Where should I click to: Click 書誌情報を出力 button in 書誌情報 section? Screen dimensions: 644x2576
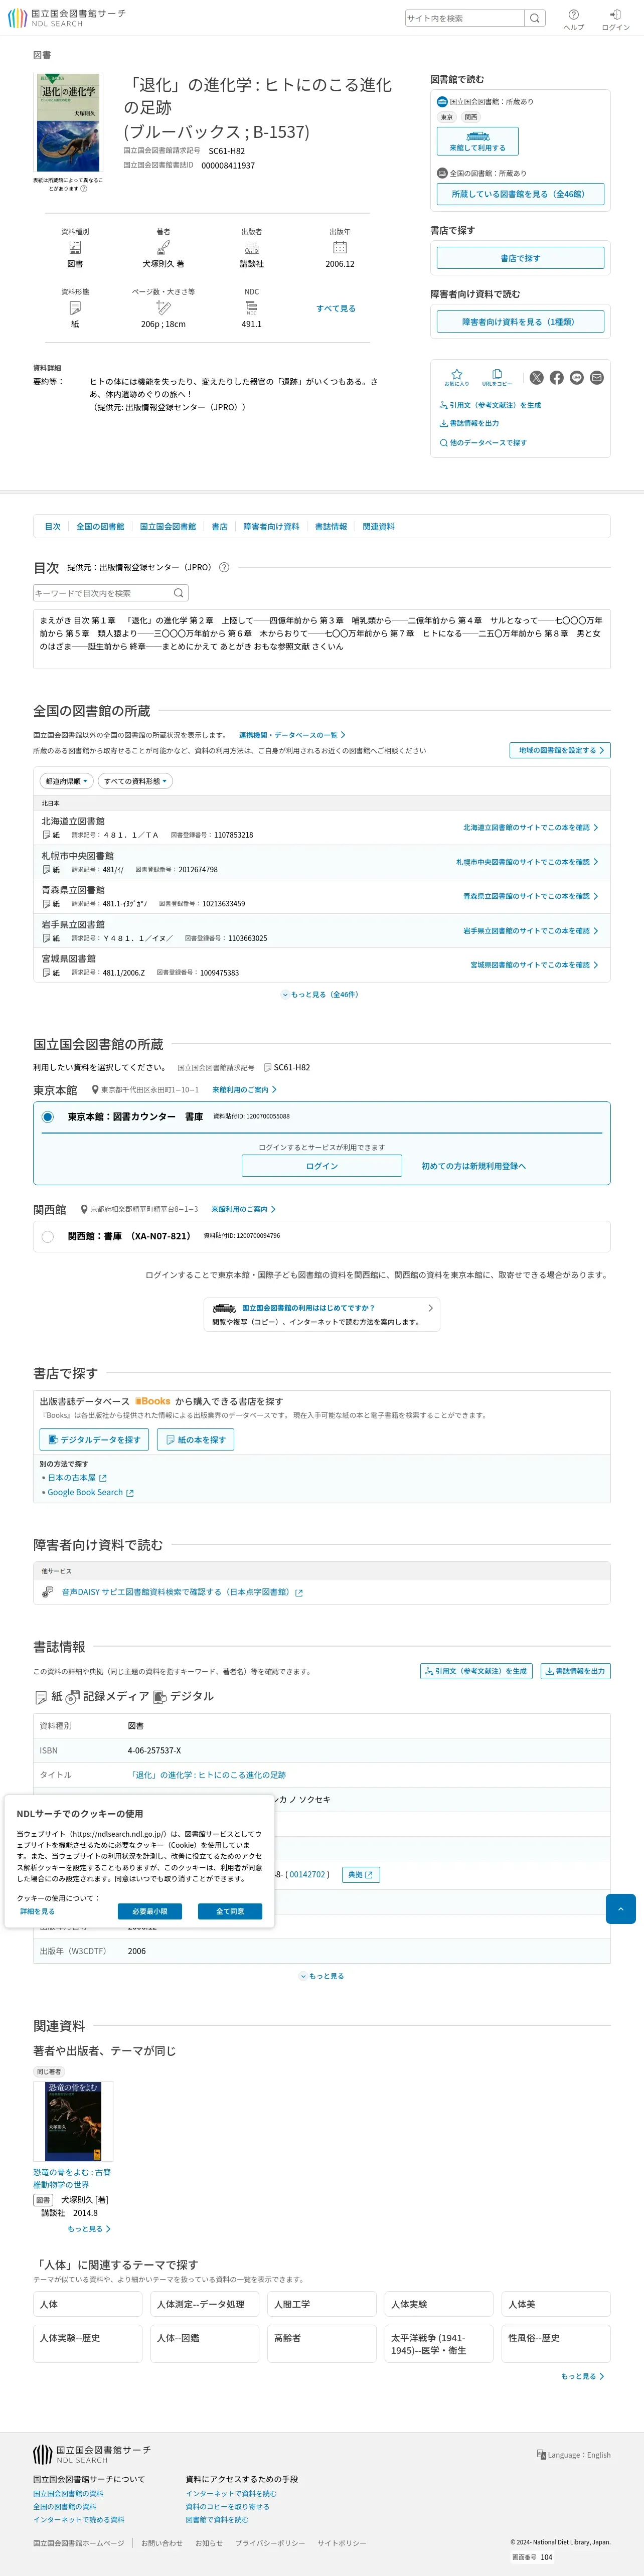coord(575,1671)
